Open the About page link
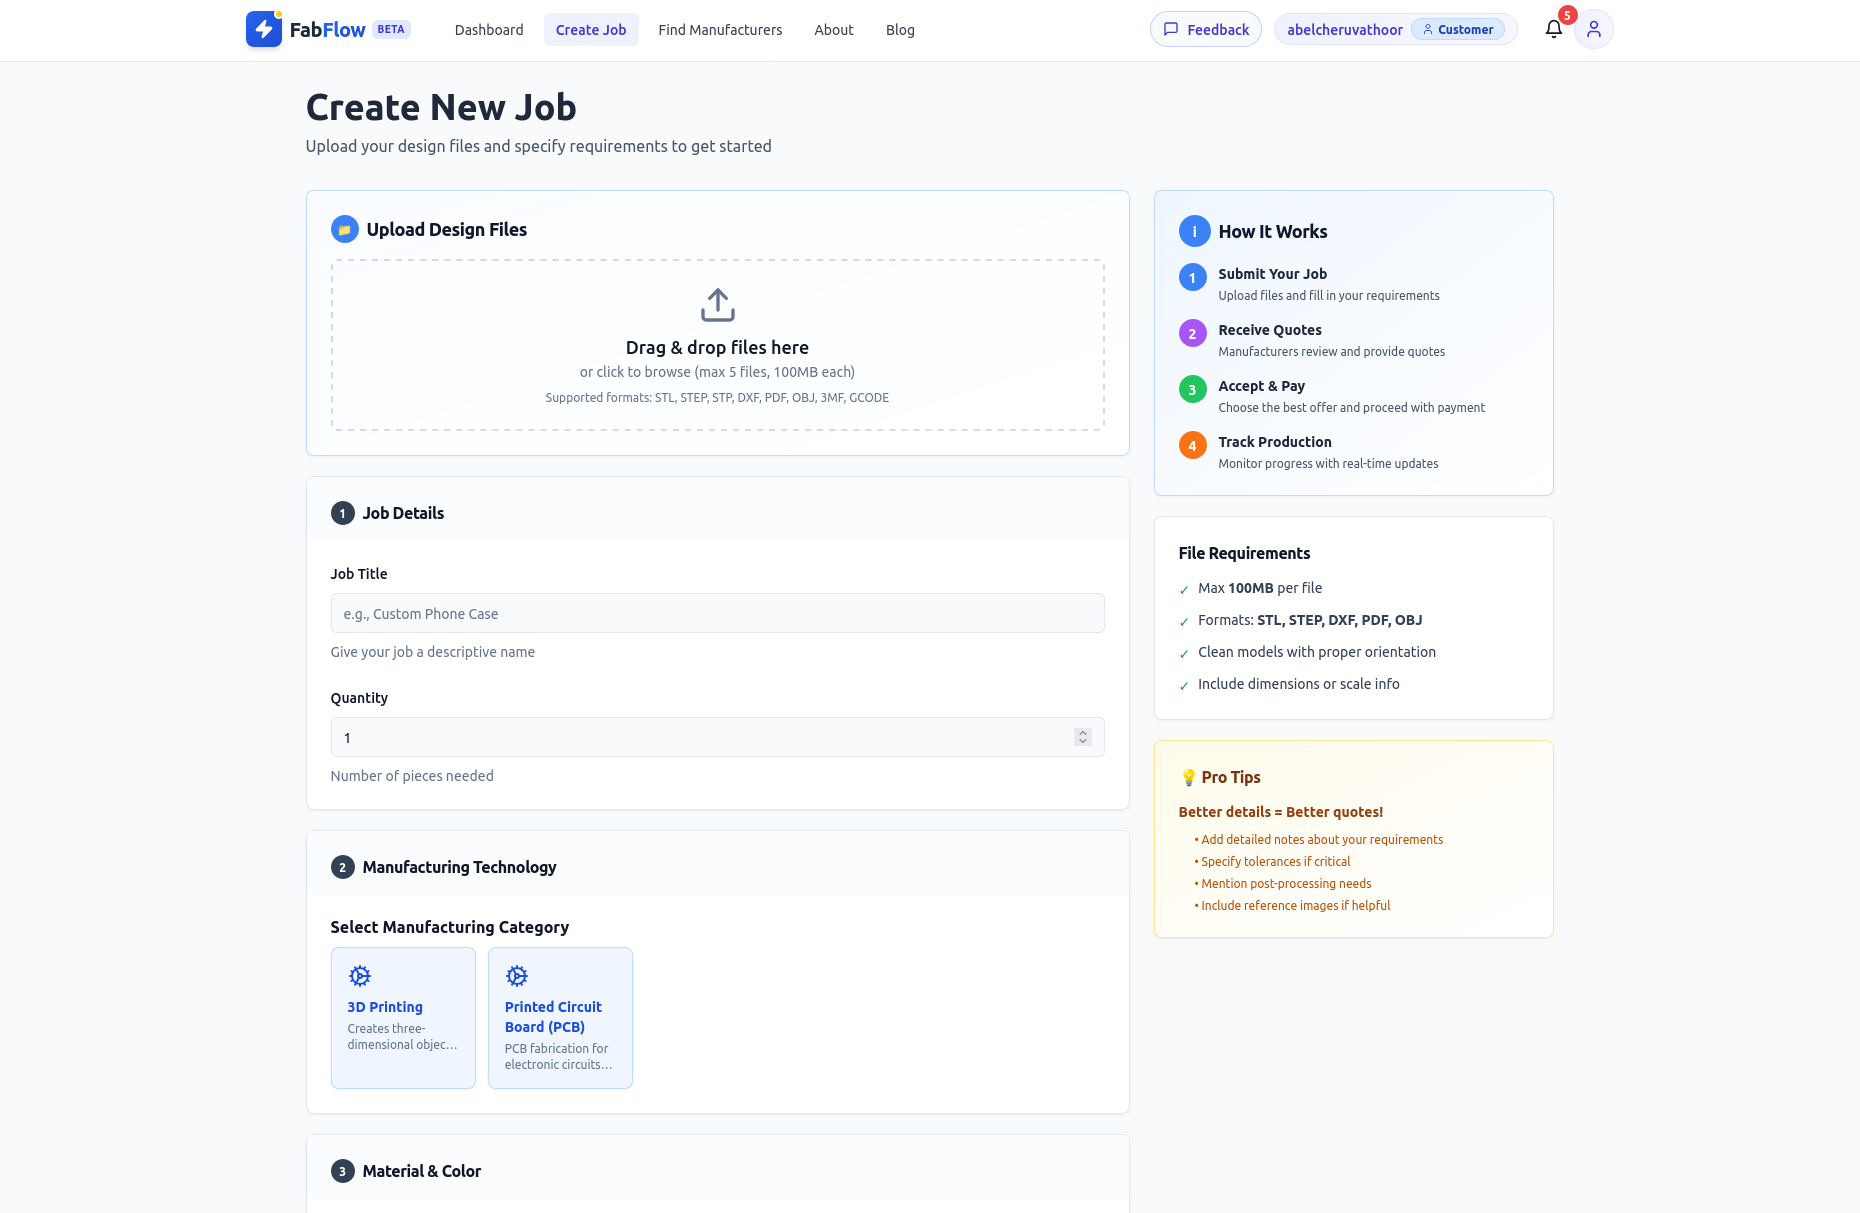Viewport: 1860px width, 1213px height. 834,29
